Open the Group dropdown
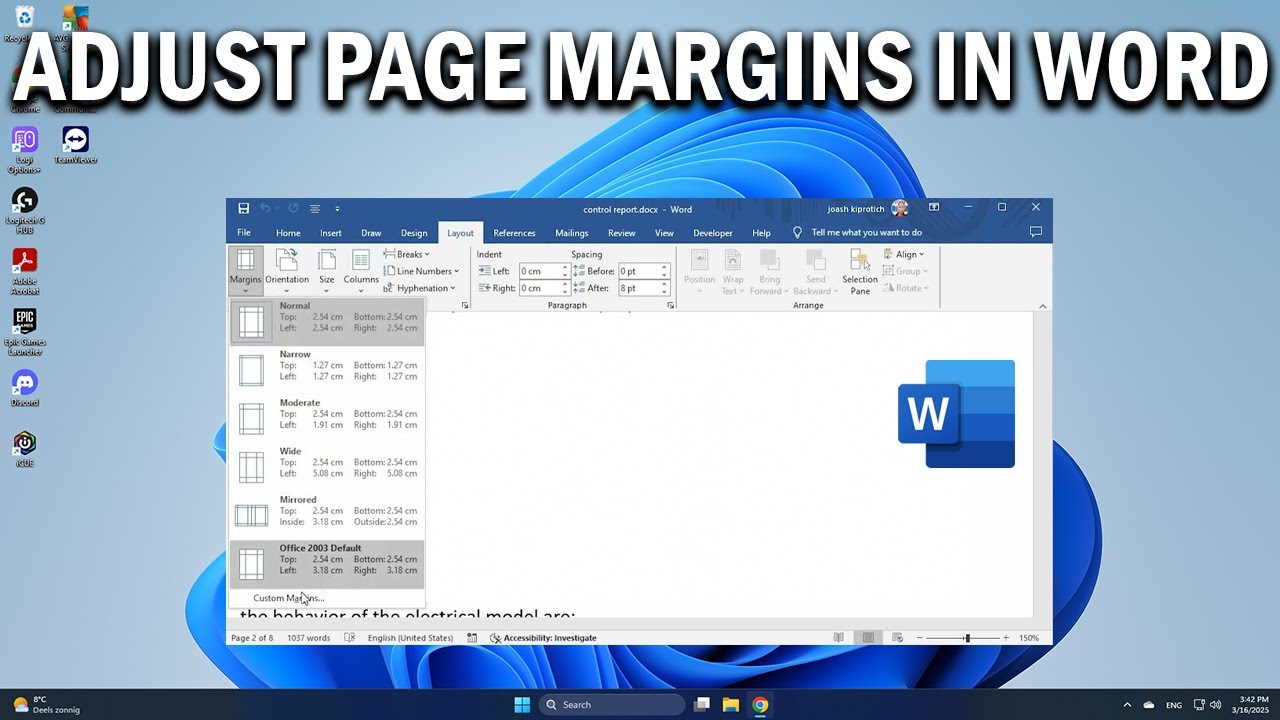The image size is (1280, 720). click(x=906, y=271)
